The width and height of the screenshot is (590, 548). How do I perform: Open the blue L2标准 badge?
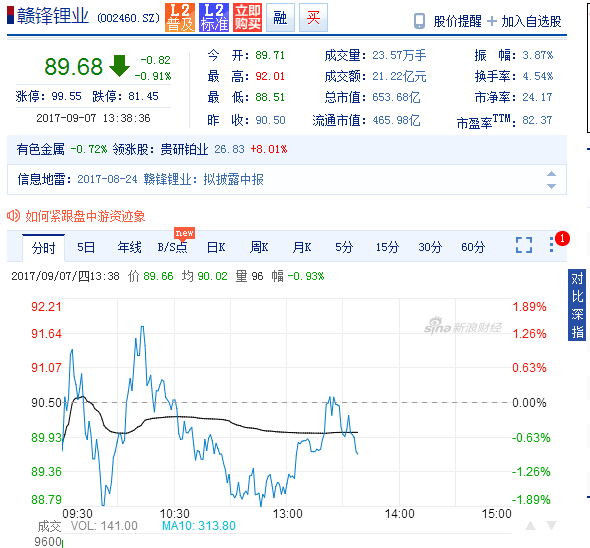[214, 17]
